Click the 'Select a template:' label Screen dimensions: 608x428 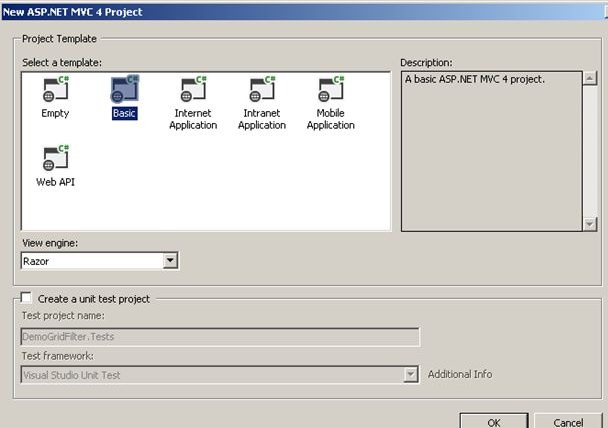click(62, 62)
